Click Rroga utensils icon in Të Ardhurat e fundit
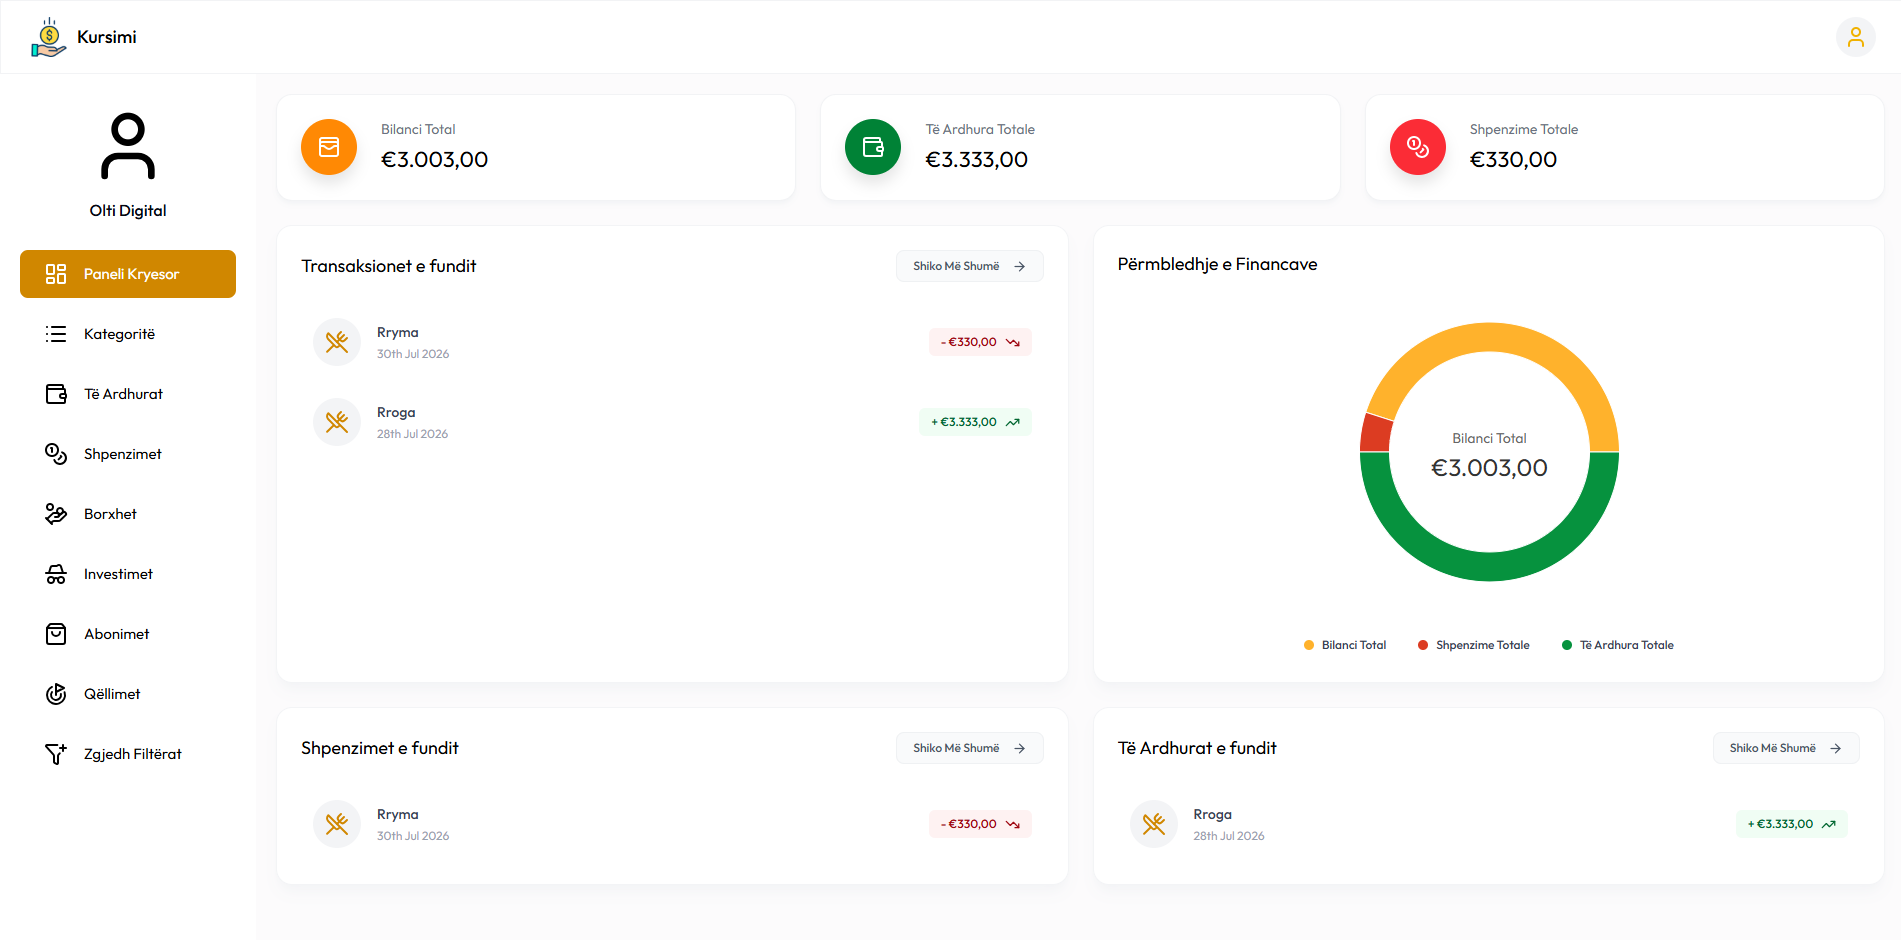Viewport: 1901px width, 940px height. pos(1153,824)
